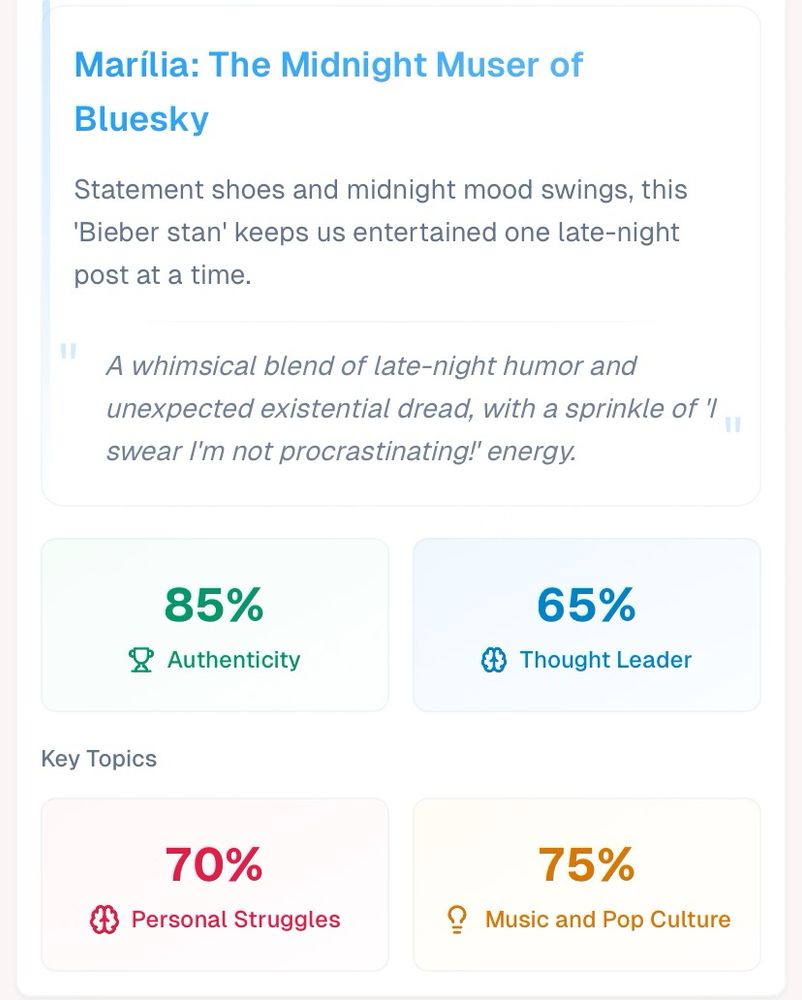Viewport: 802px width, 1000px height.
Task: Open the Music and Pop Culture topic label
Action: (x=607, y=920)
